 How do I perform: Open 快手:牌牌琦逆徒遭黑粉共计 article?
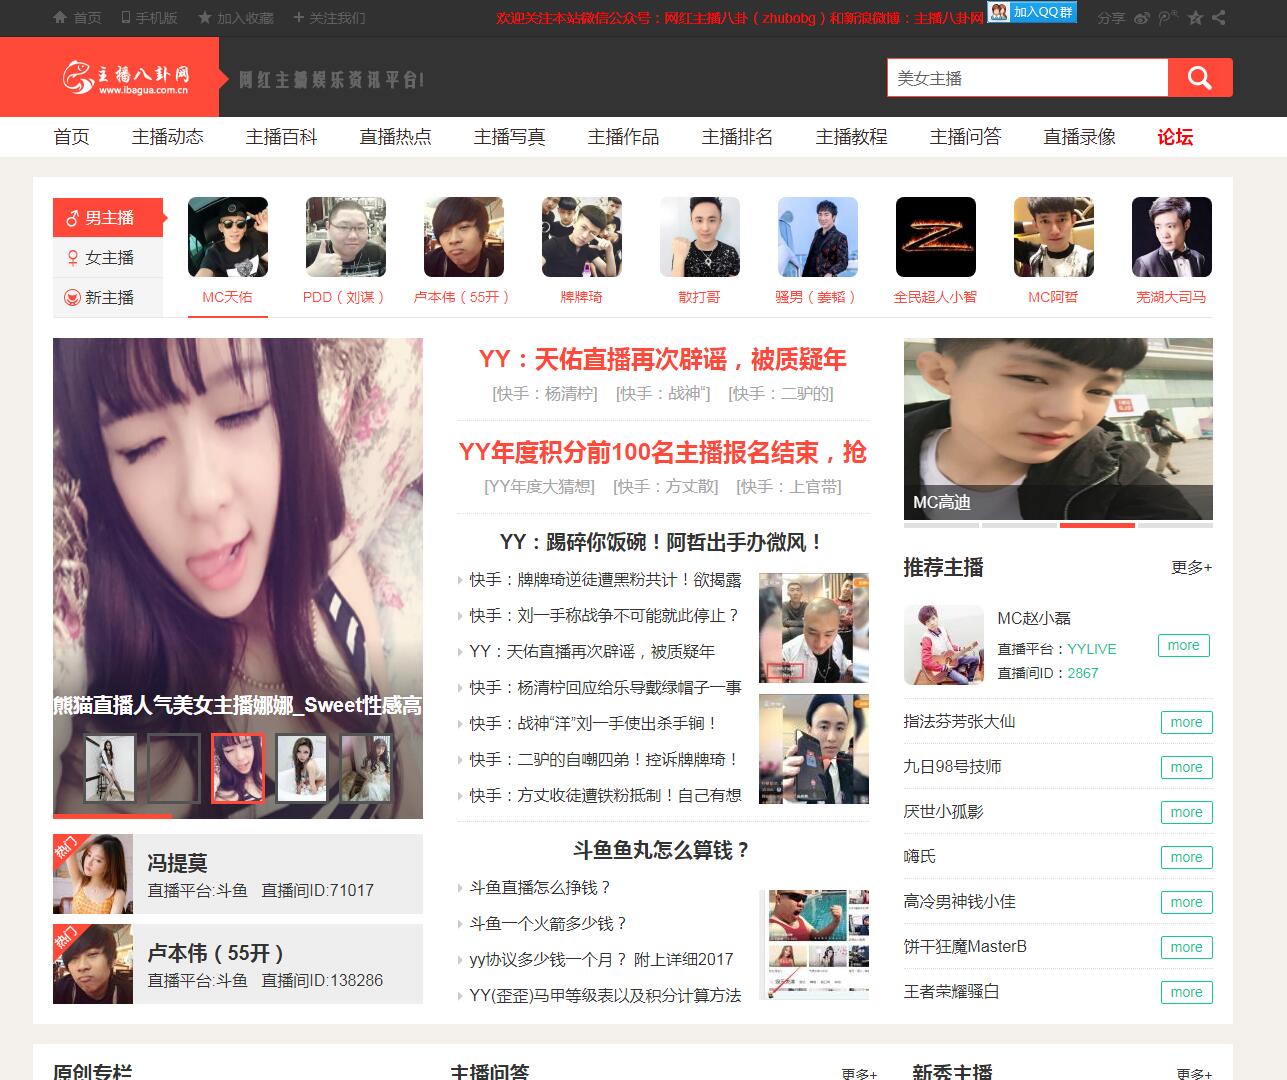(x=606, y=580)
